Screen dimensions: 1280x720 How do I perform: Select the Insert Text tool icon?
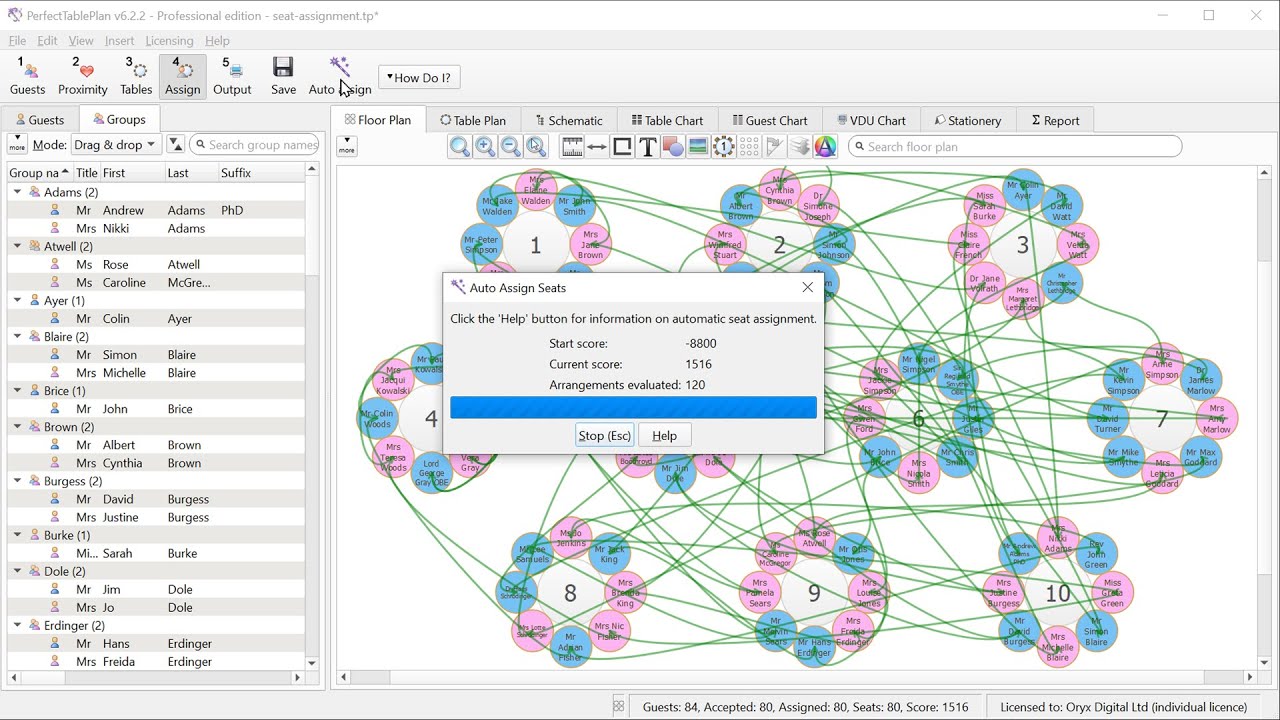pyautogui.click(x=648, y=146)
